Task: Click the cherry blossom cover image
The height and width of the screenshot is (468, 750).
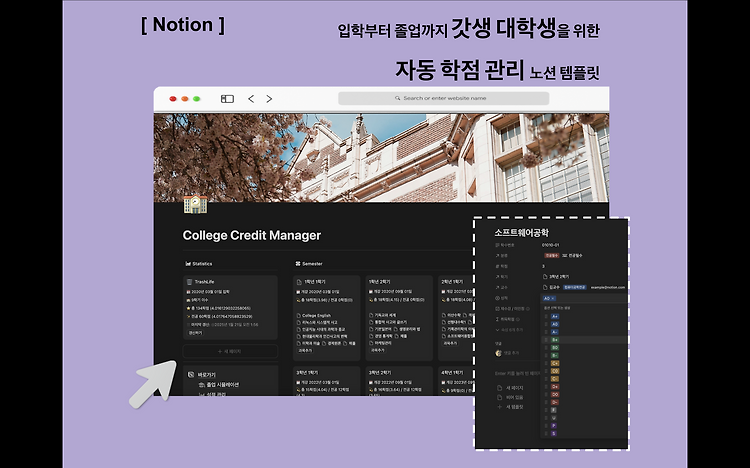Action: click(381, 158)
